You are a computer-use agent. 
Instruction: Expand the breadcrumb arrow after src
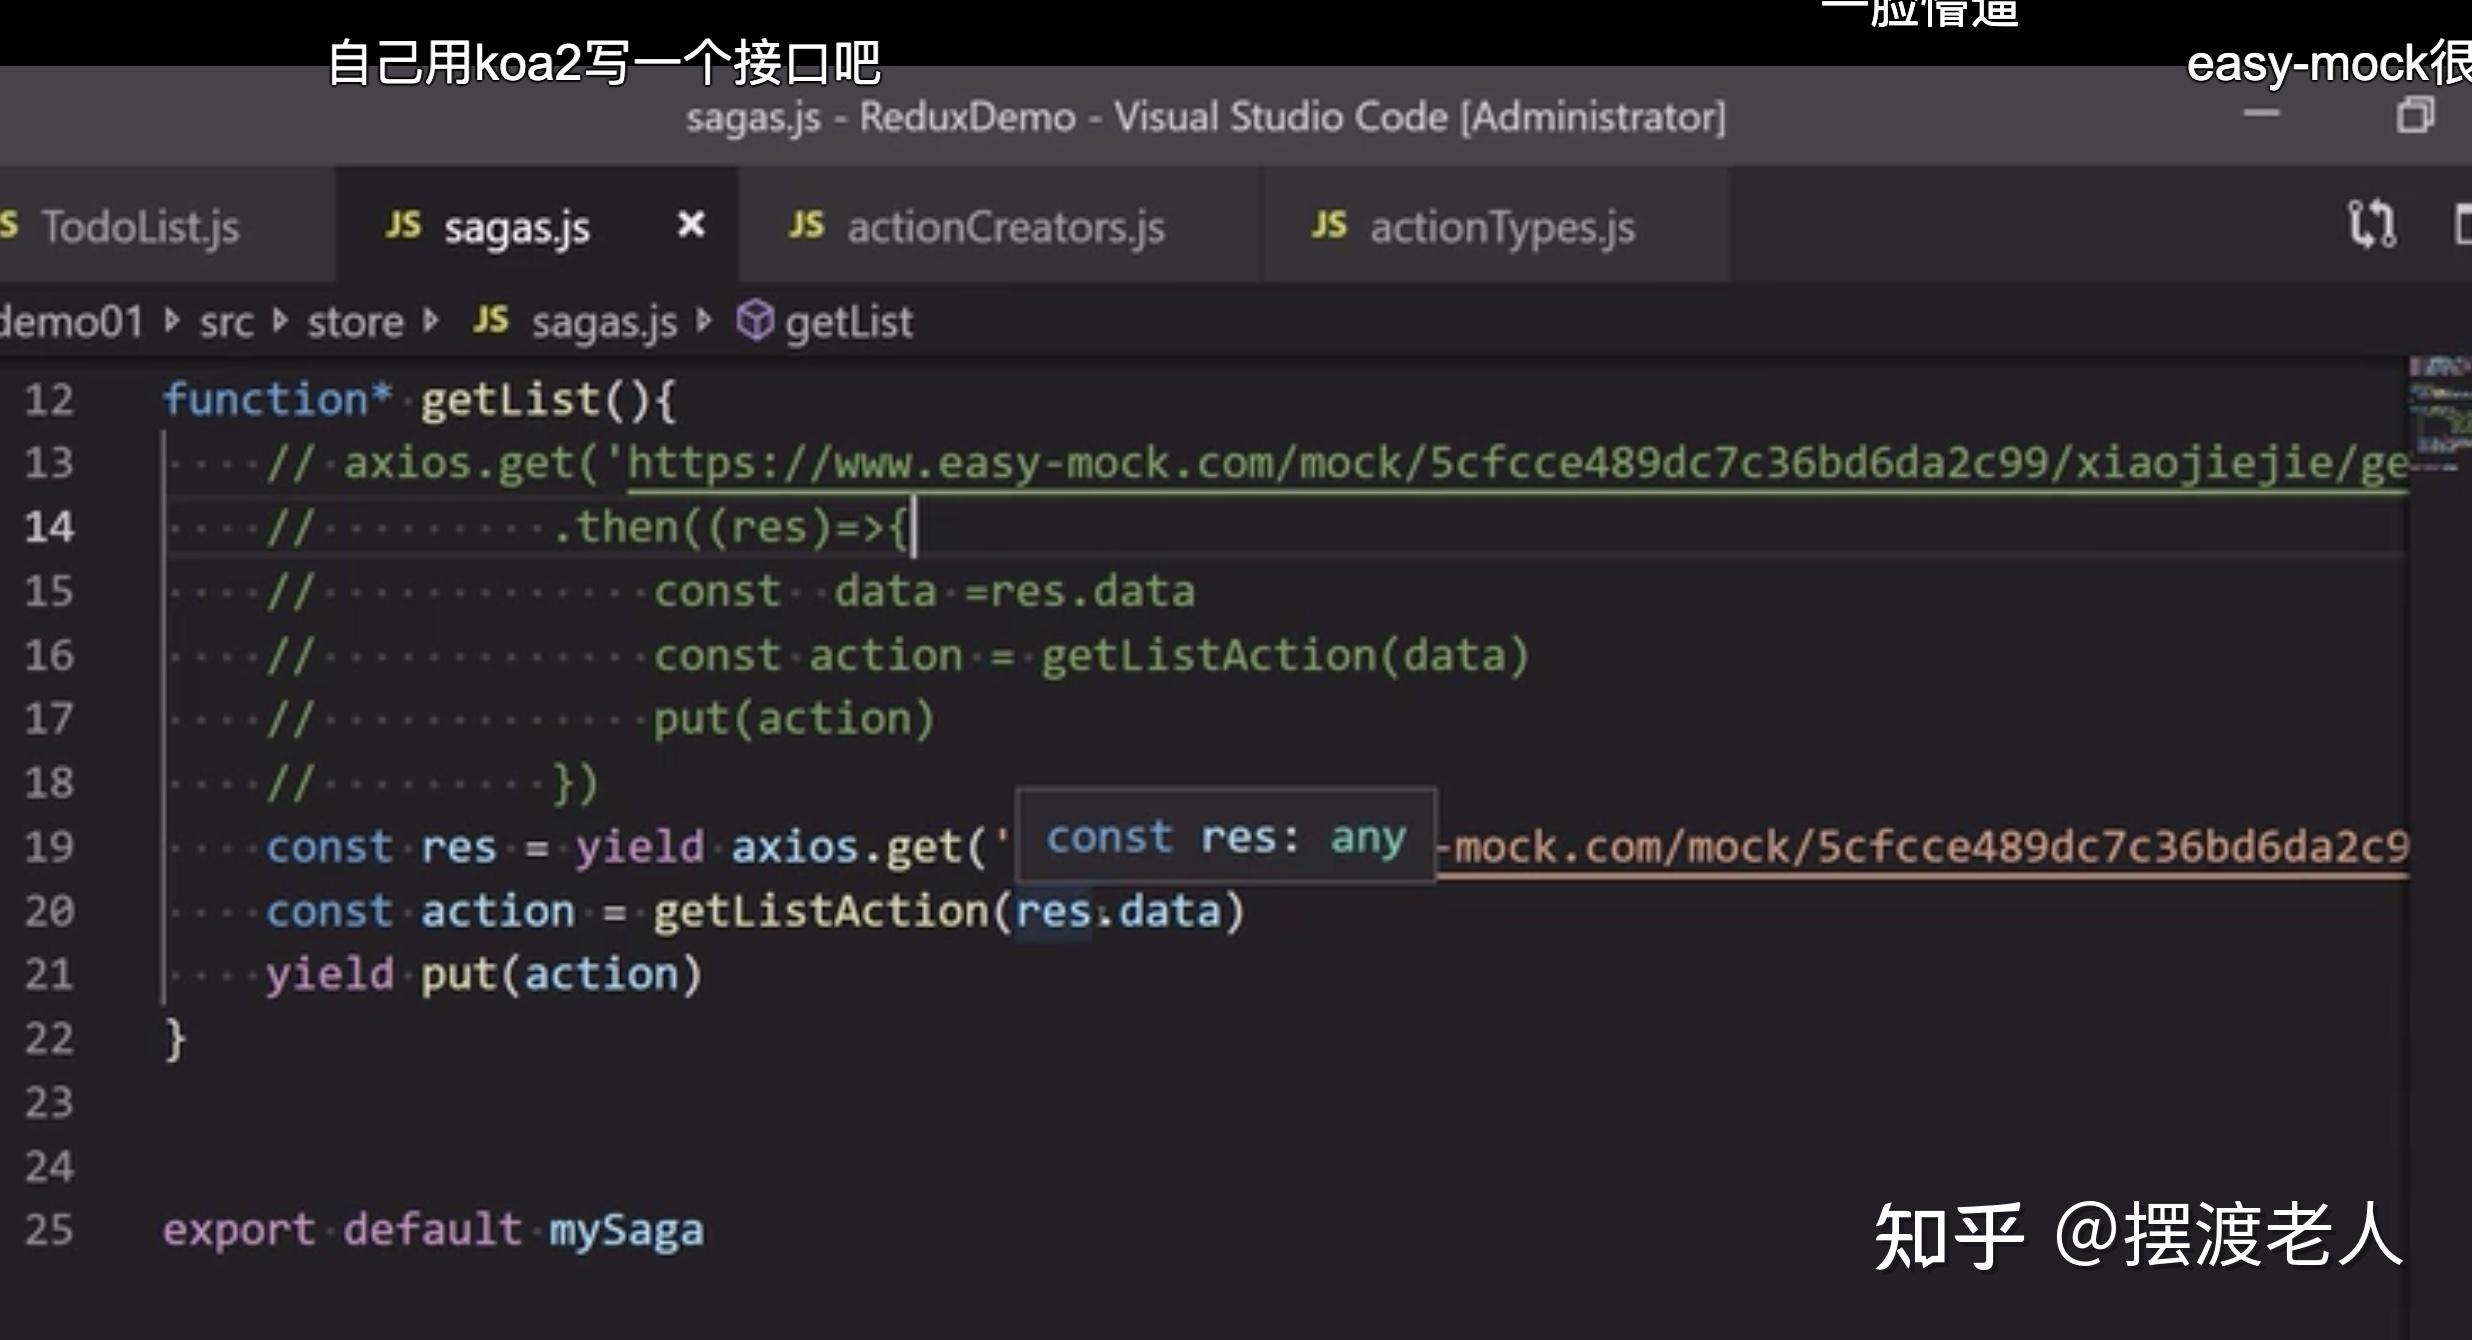tap(280, 321)
